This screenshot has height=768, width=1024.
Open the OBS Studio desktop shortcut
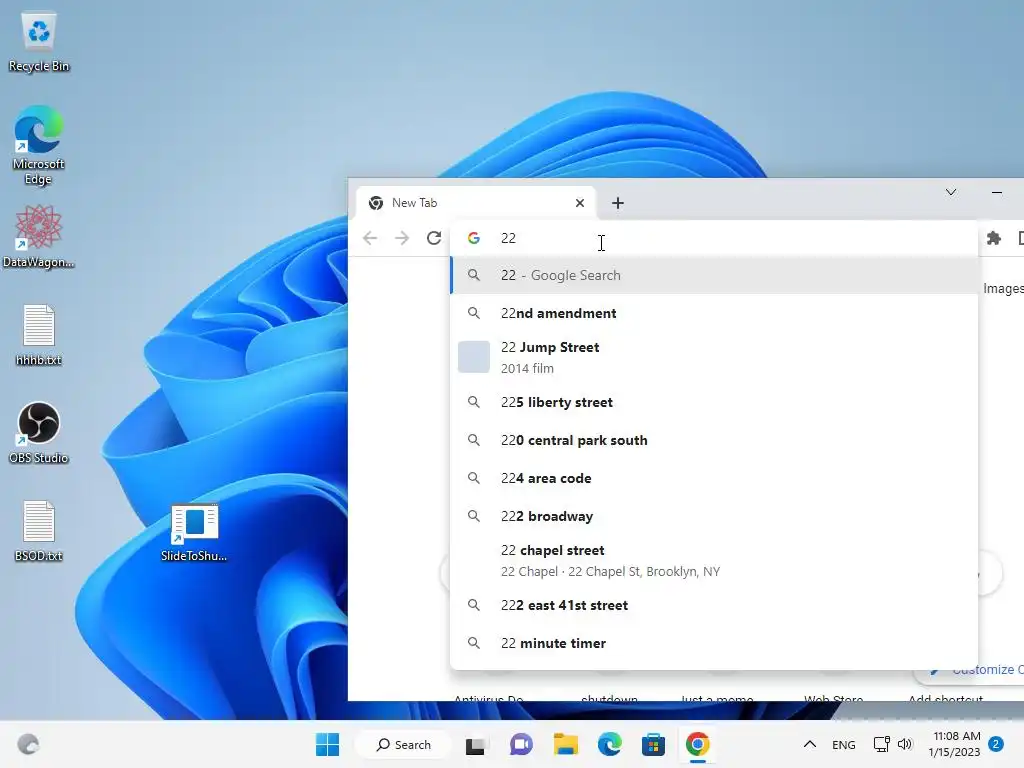pos(39,432)
